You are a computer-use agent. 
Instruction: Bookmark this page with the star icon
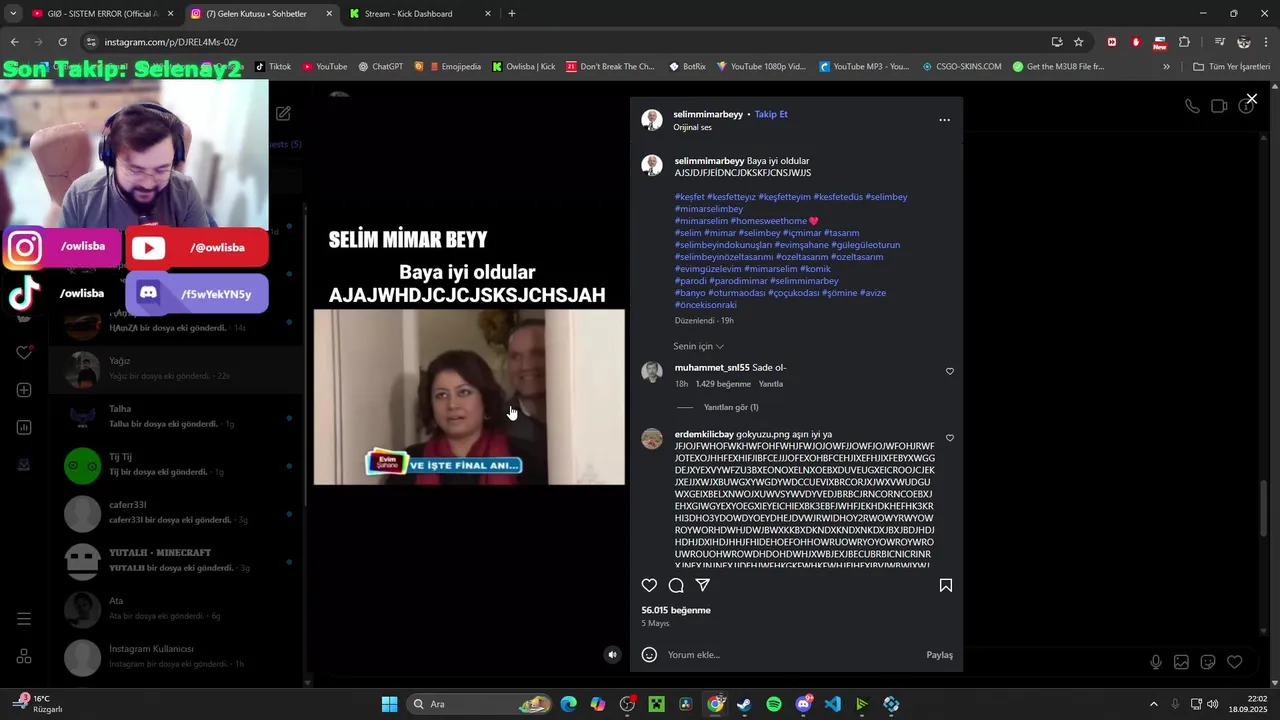[1079, 42]
